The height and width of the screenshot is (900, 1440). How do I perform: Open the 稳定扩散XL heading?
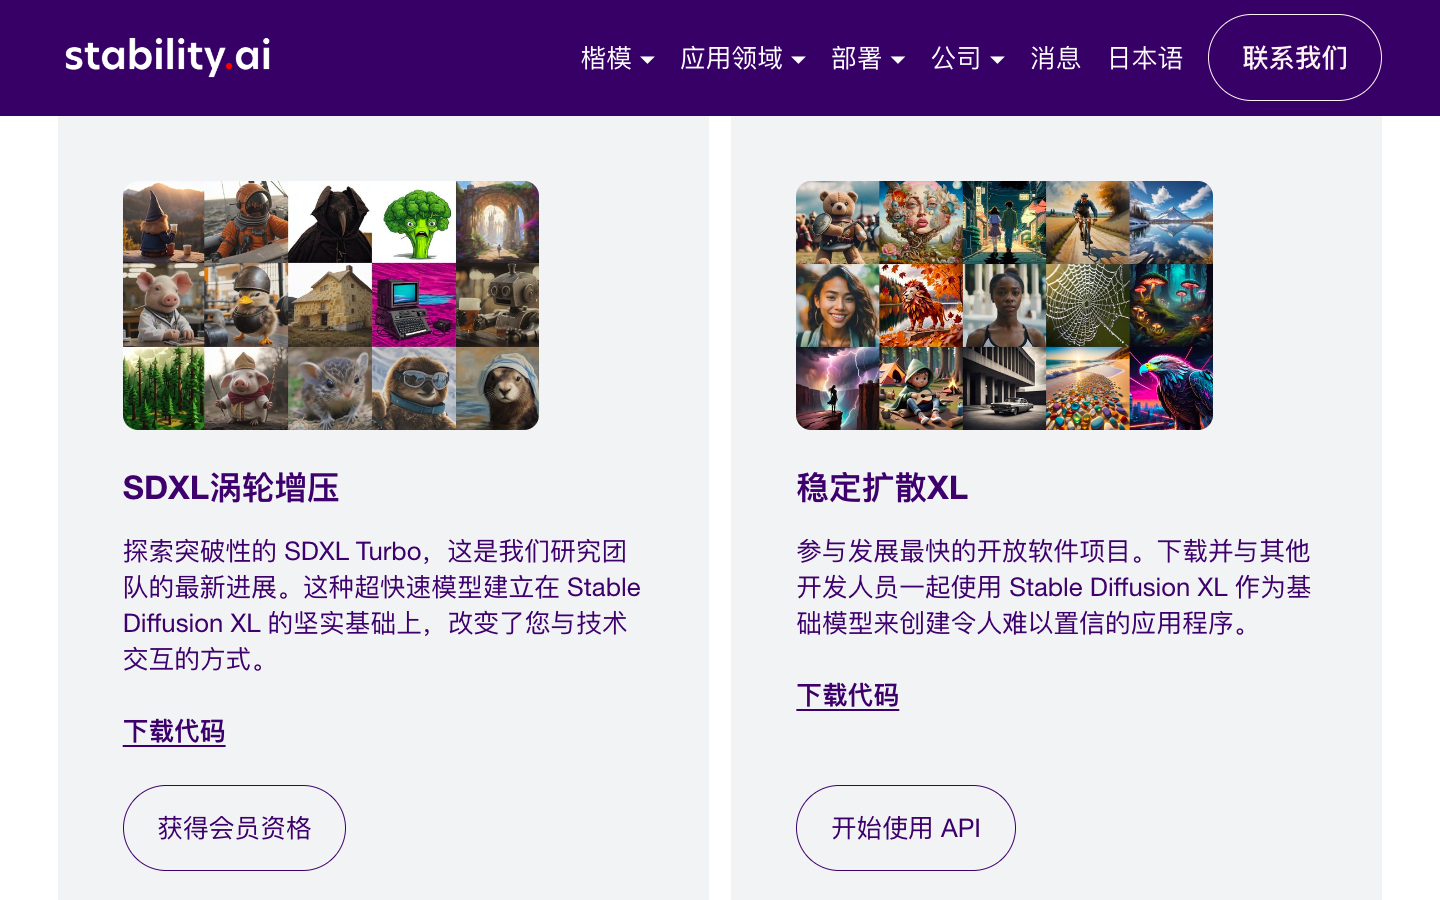pyautogui.click(x=882, y=488)
